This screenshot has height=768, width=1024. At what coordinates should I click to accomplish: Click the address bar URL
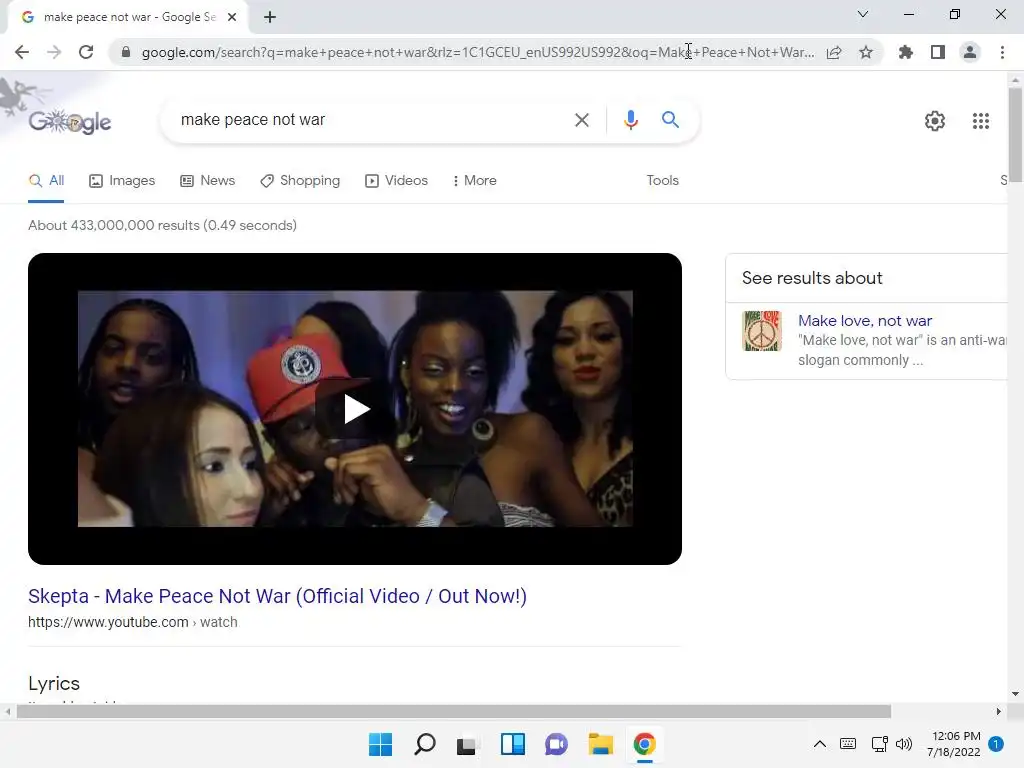tap(478, 52)
